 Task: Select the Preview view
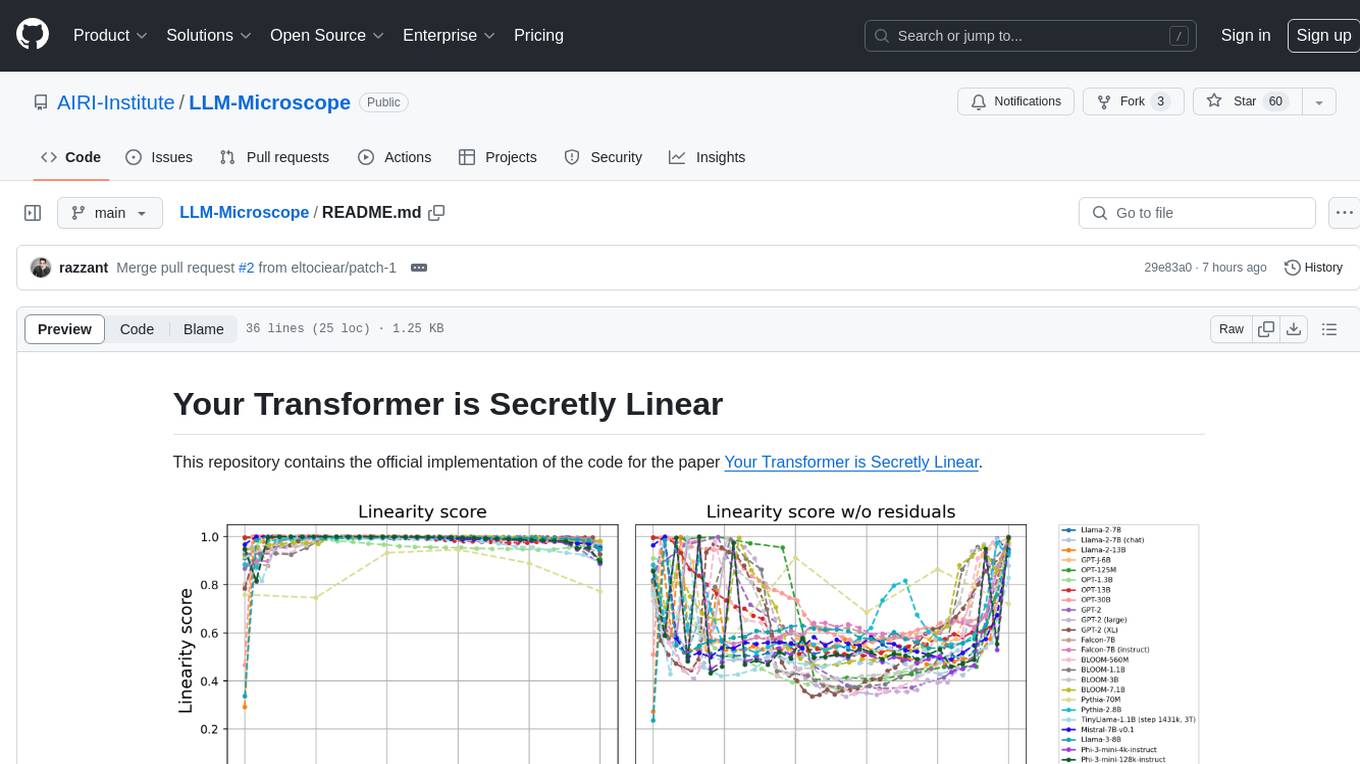coord(65,329)
